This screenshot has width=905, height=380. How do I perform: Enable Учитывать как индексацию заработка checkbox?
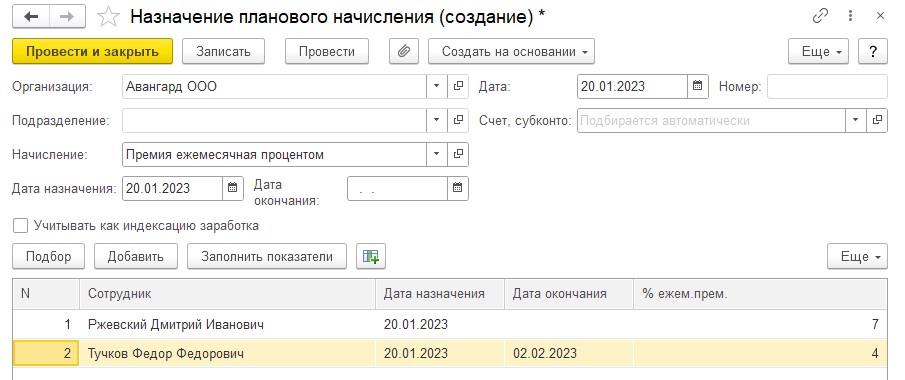tap(21, 225)
